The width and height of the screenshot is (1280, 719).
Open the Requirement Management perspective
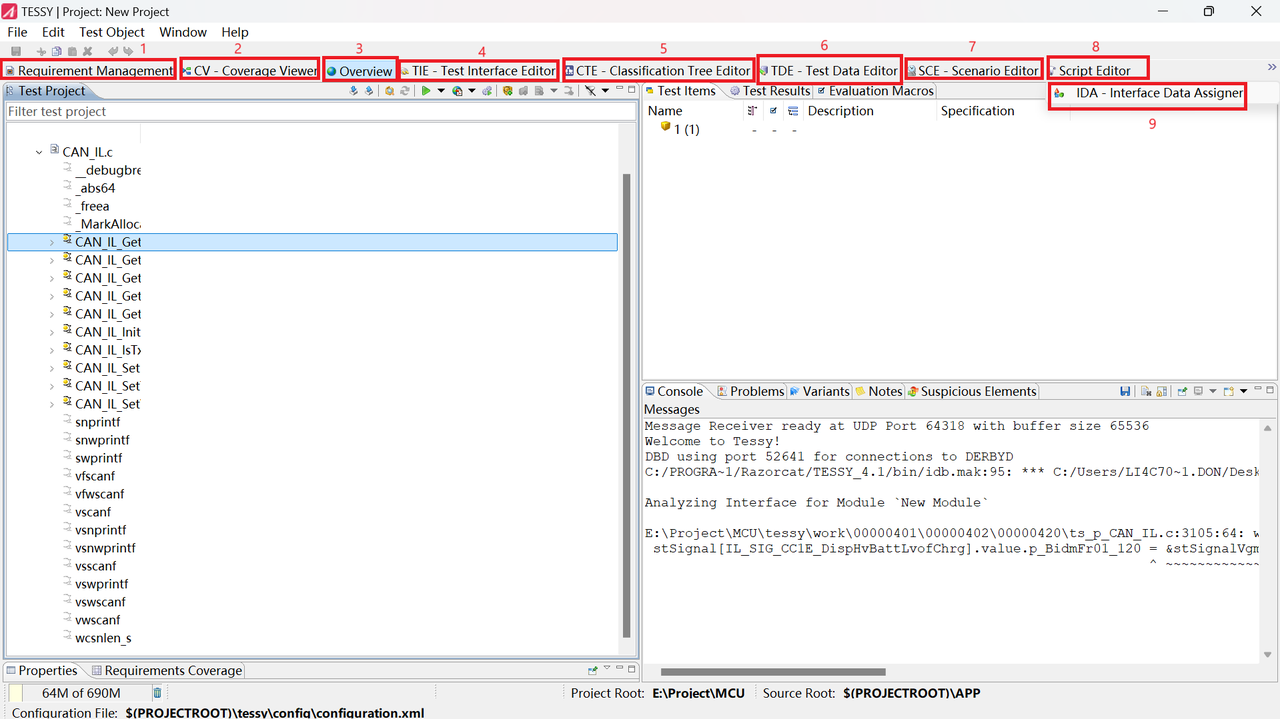pos(89,71)
